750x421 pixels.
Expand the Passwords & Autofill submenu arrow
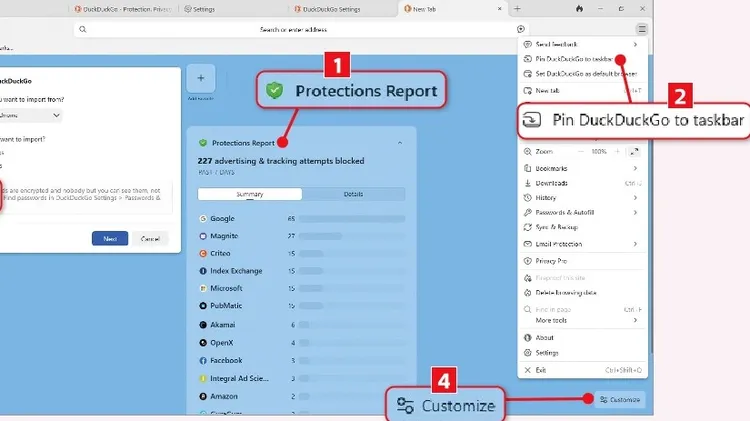point(635,212)
